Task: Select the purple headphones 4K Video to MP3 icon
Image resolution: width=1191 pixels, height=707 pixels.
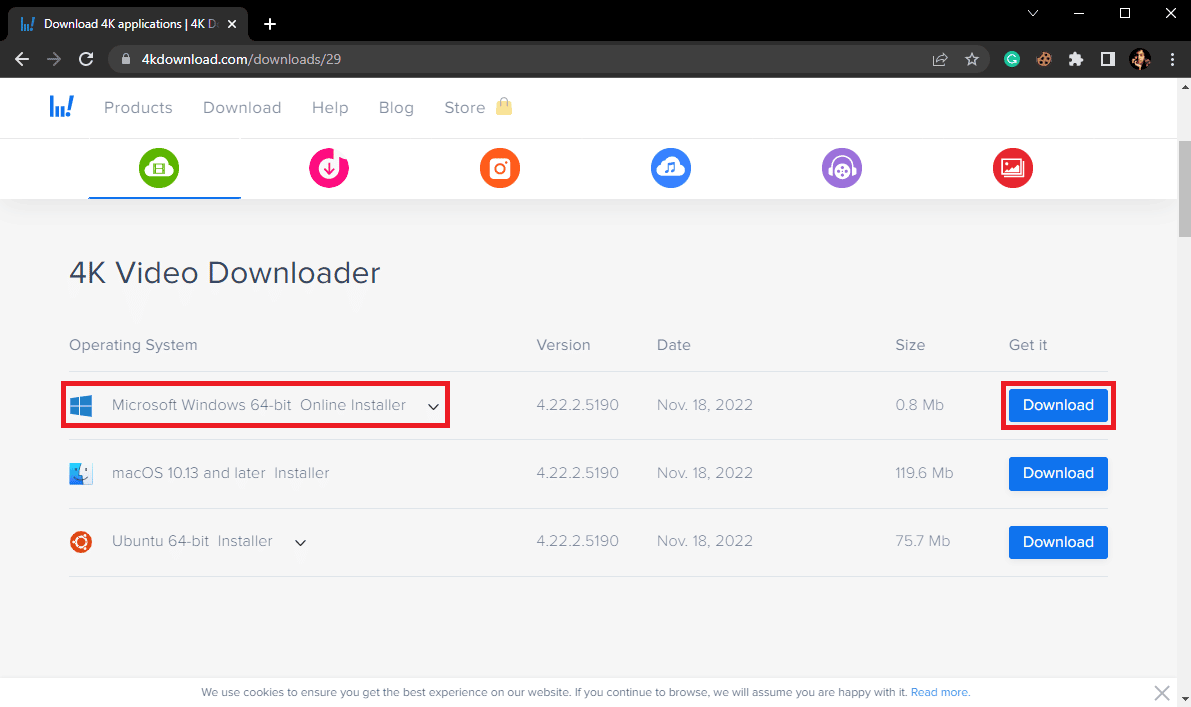Action: (842, 168)
